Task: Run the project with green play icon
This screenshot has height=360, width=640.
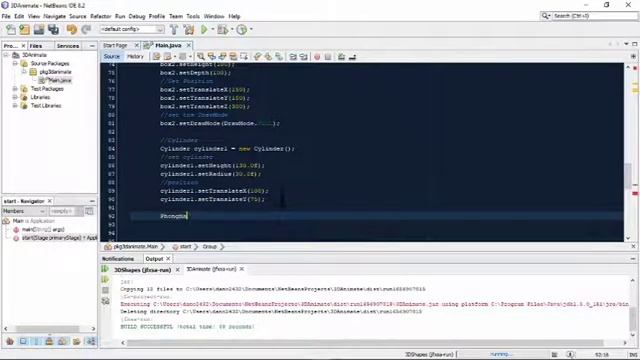Action: 204,29
